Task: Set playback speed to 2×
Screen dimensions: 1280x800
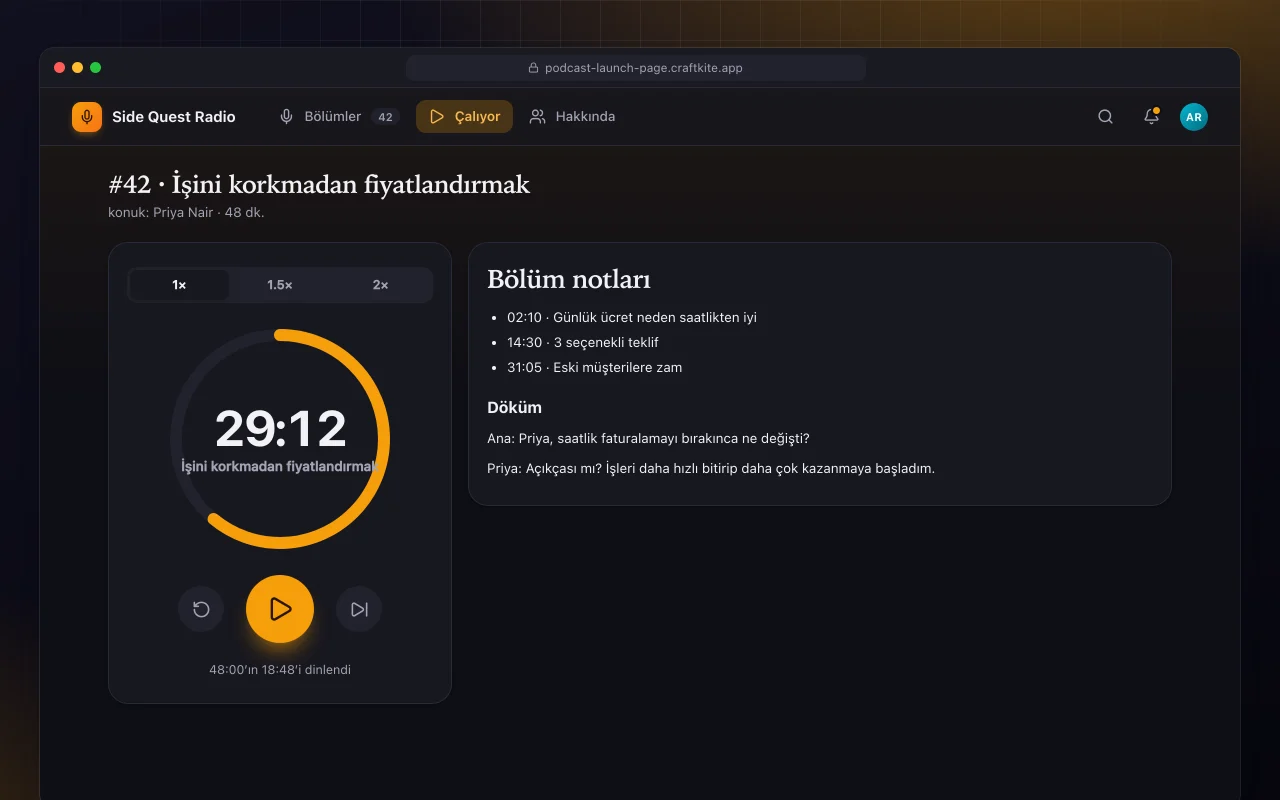Action: (x=381, y=285)
